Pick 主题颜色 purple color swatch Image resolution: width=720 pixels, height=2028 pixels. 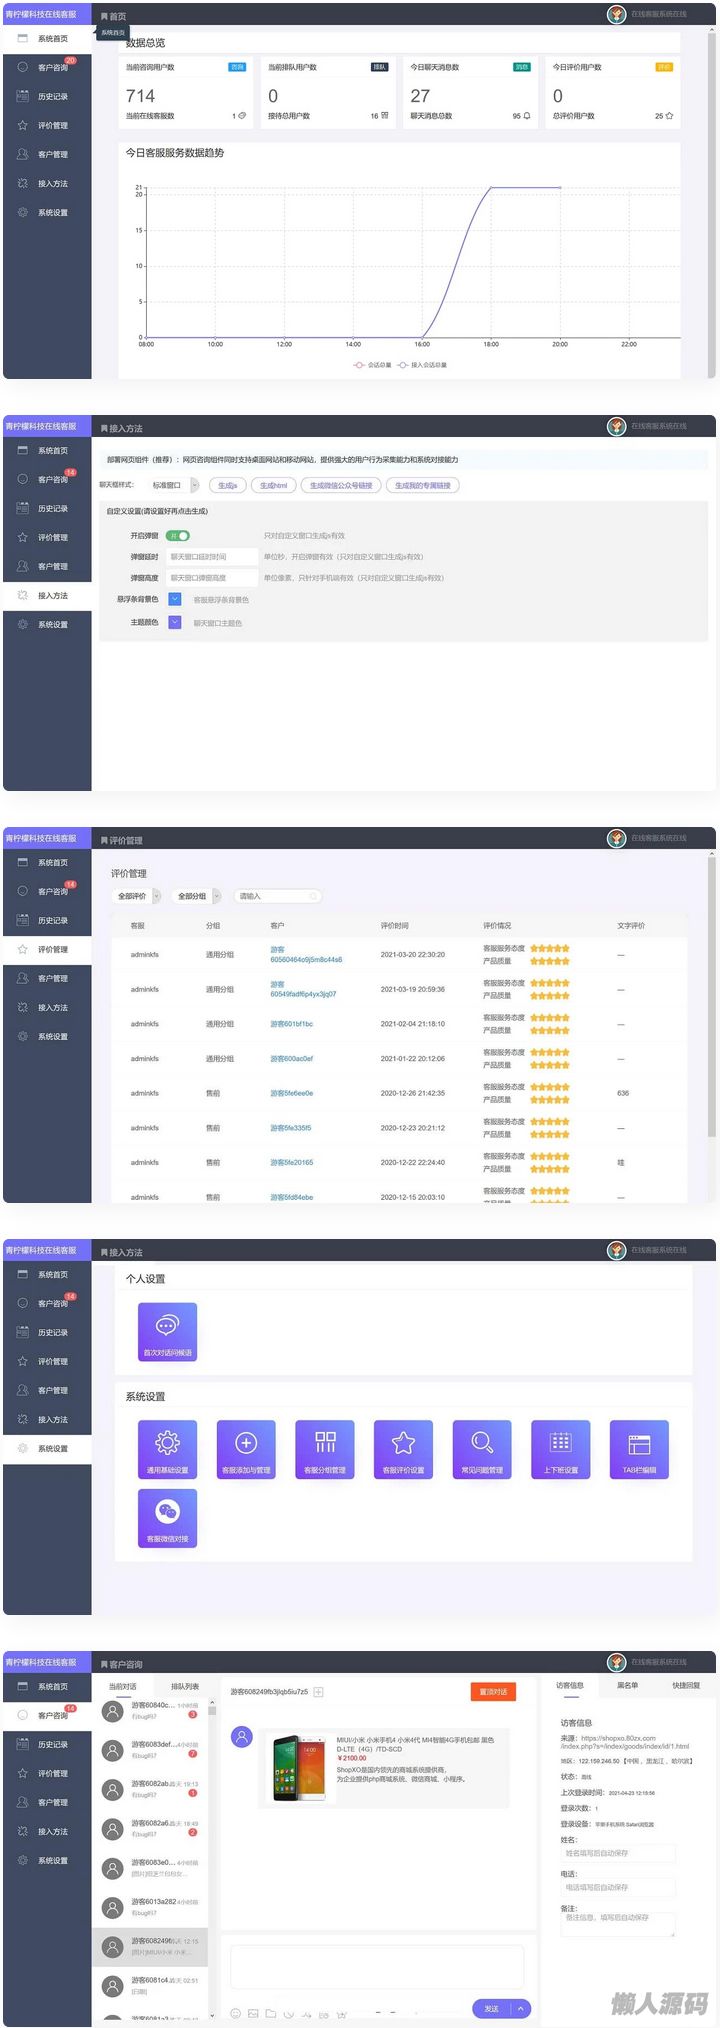[x=174, y=622]
